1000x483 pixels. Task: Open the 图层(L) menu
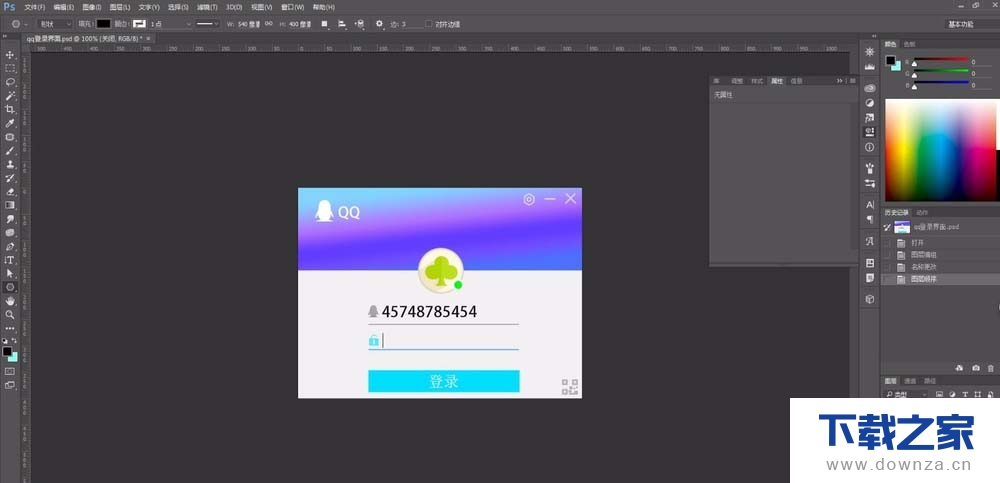pyautogui.click(x=120, y=7)
